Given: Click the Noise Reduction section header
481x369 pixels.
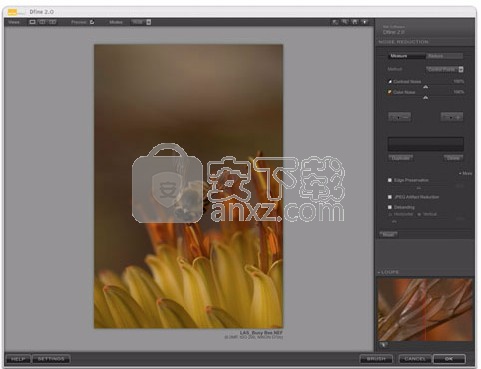Looking at the screenshot, I should pos(403,42).
